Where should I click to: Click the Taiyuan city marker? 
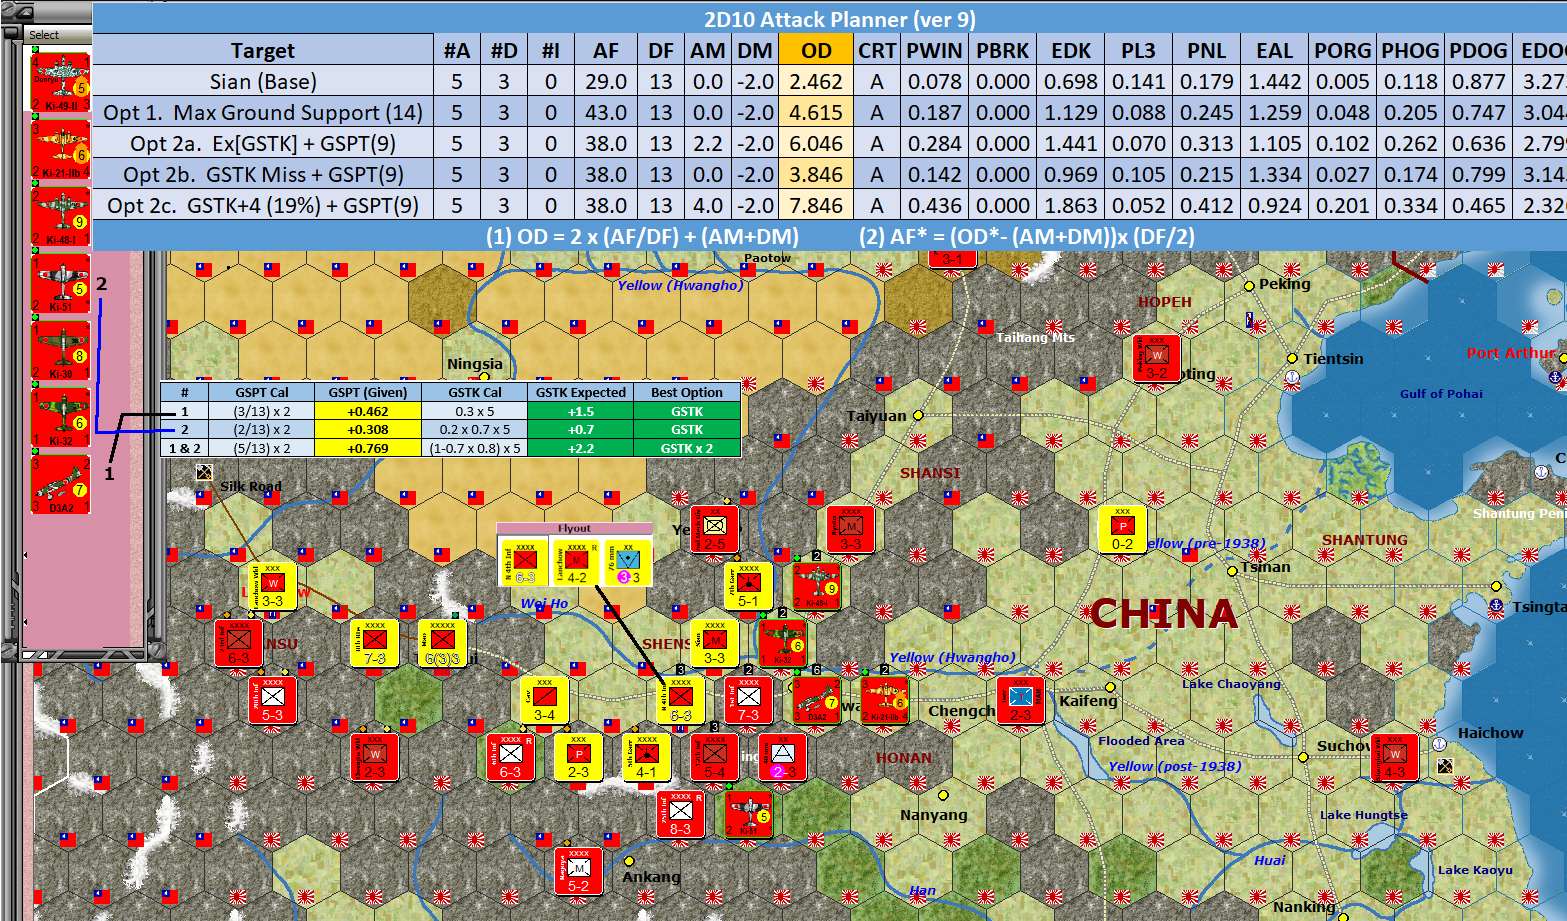pyautogui.click(x=918, y=415)
